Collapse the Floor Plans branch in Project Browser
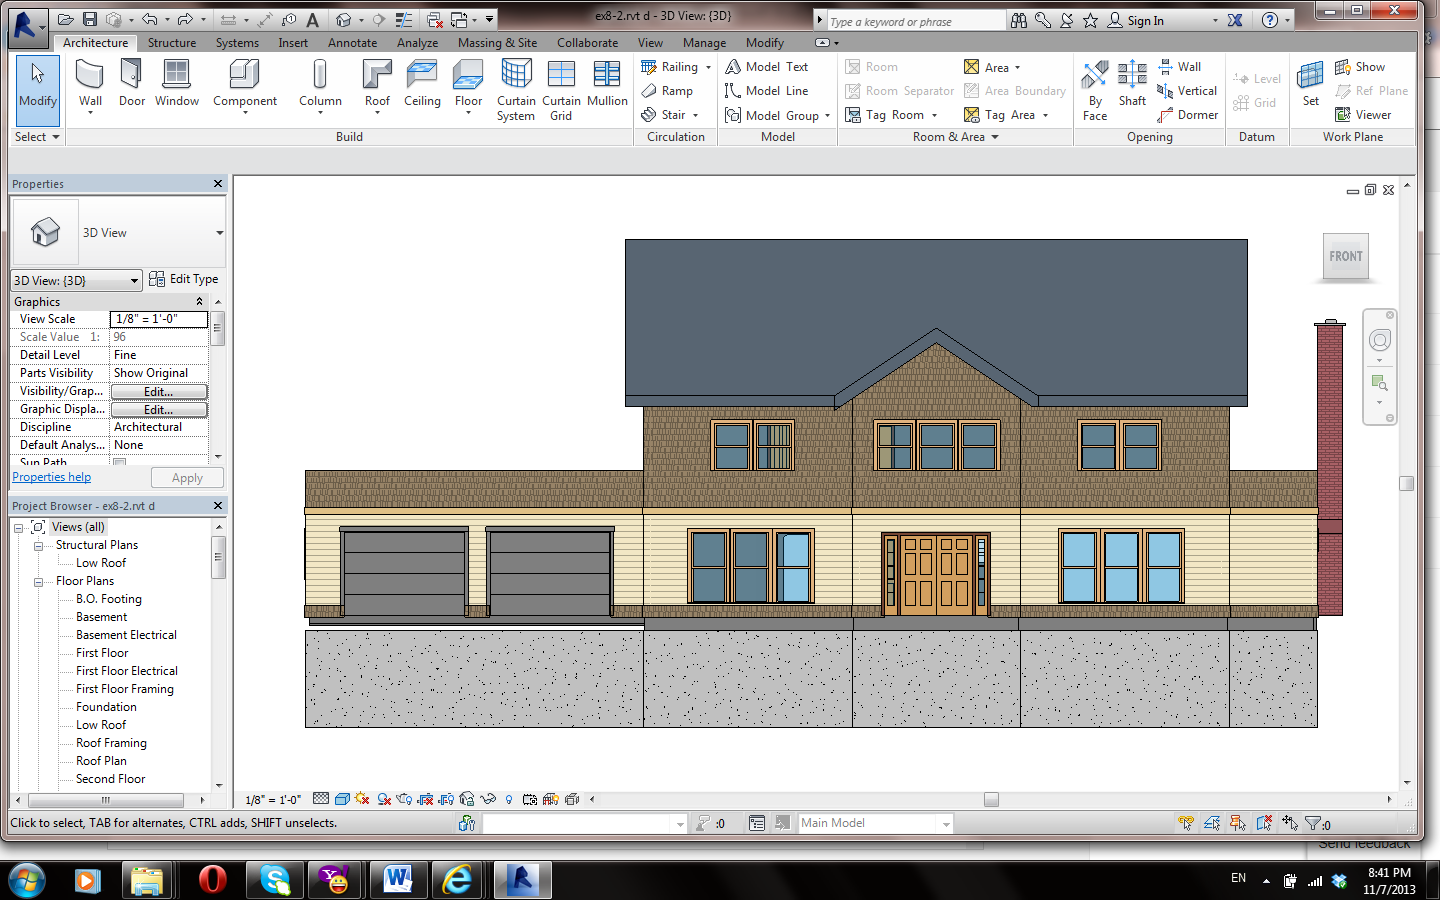The width and height of the screenshot is (1440, 900). pos(38,580)
